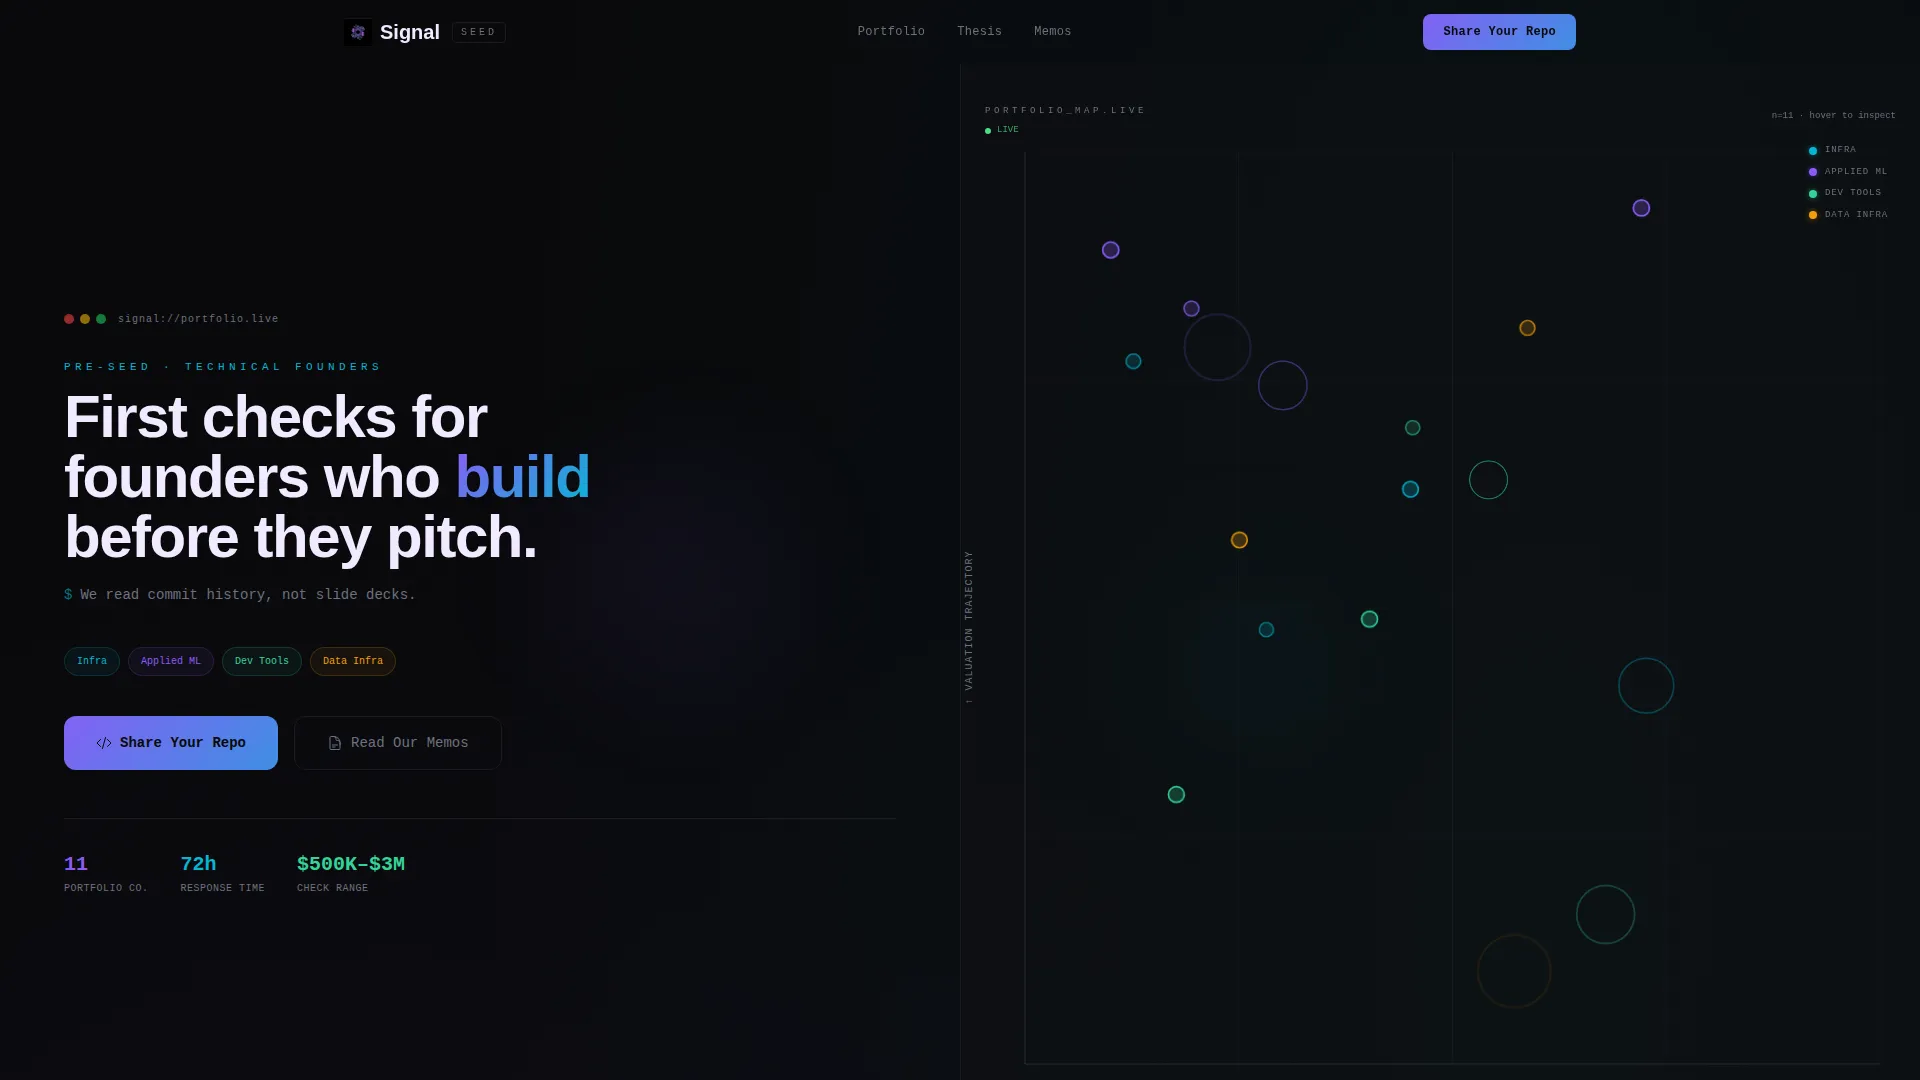1920x1080 pixels.
Task: Open the Thesis nav link
Action: pos(979,32)
